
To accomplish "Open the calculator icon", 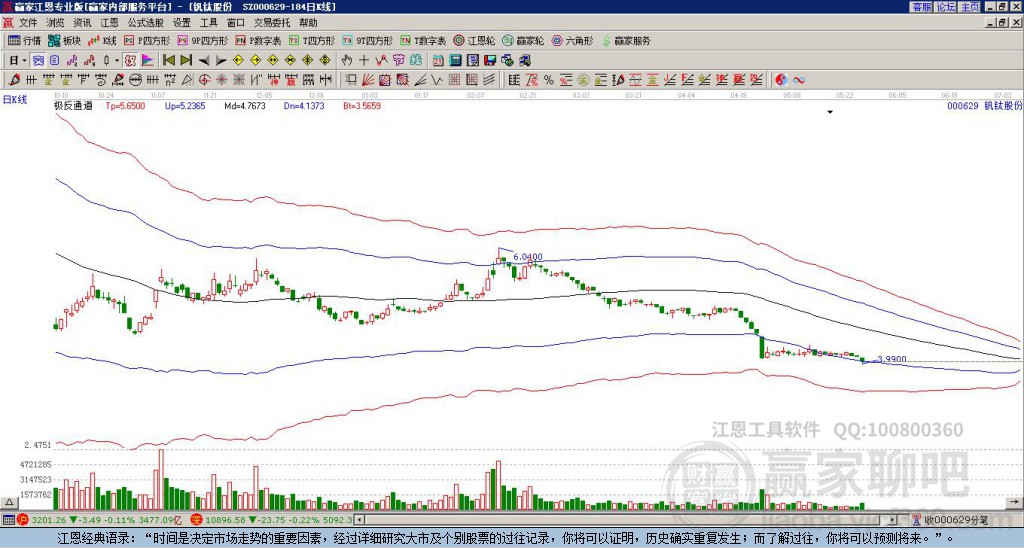I will (x=456, y=61).
